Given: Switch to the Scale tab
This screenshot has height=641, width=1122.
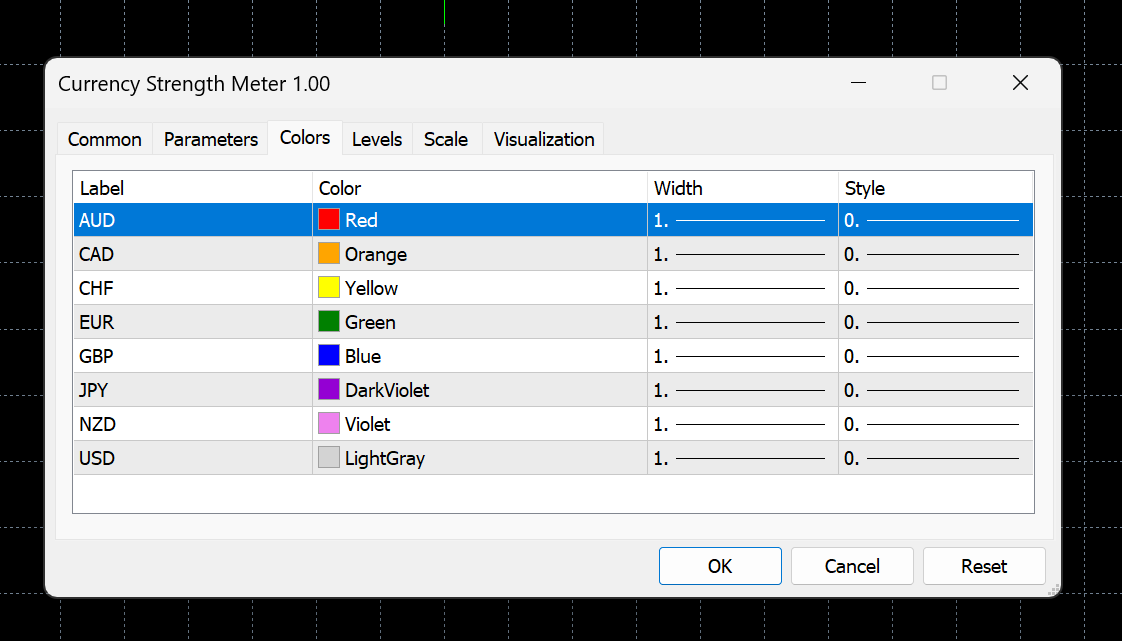Looking at the screenshot, I should (x=446, y=139).
